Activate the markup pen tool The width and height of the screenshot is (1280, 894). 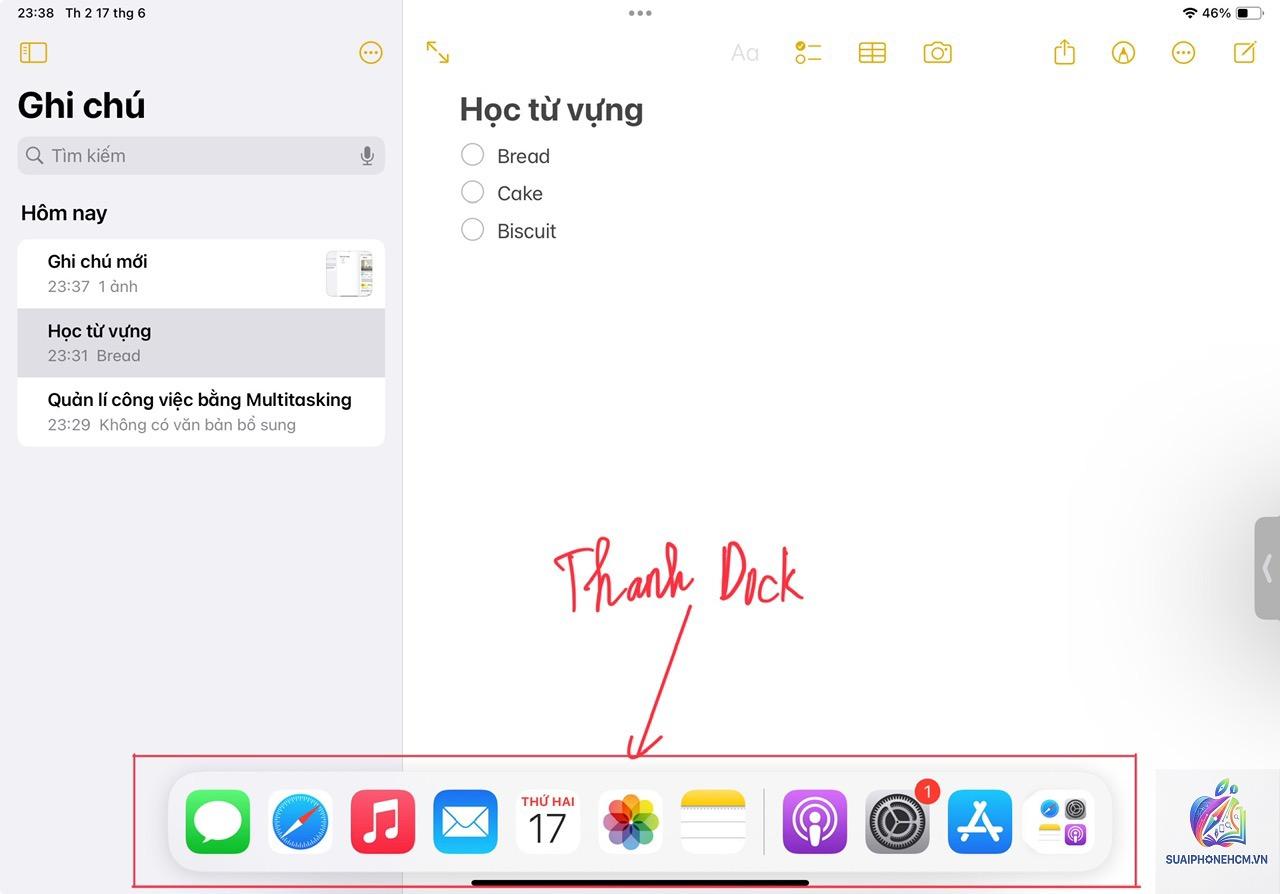[x=1124, y=53]
